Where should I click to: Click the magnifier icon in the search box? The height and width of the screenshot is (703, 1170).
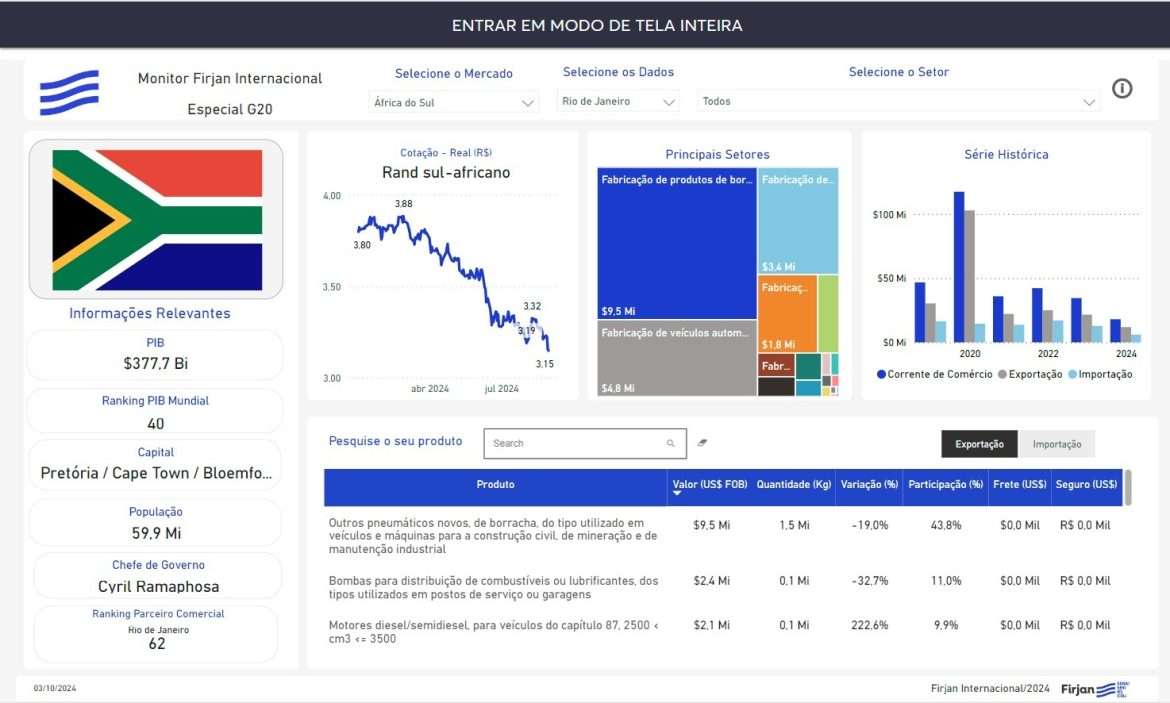671,443
